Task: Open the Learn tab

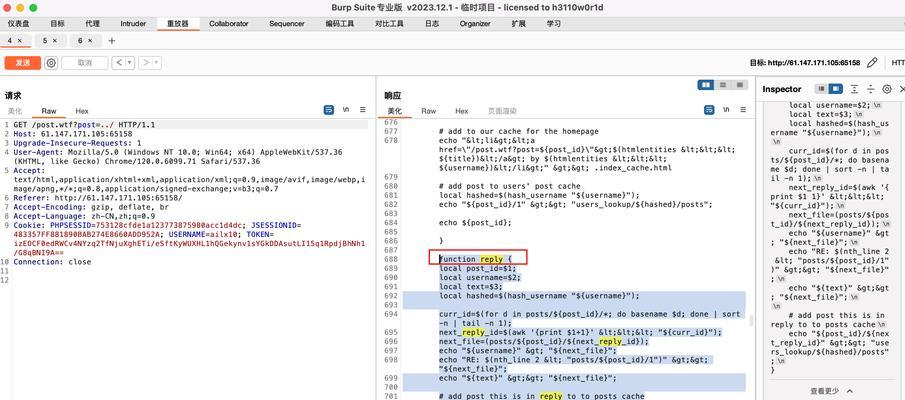Action: pos(554,24)
